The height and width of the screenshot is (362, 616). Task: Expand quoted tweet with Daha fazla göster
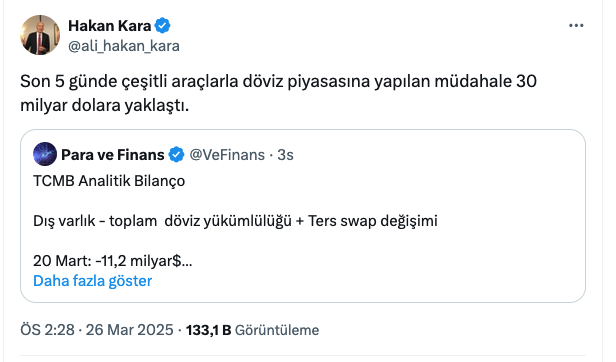click(x=92, y=281)
